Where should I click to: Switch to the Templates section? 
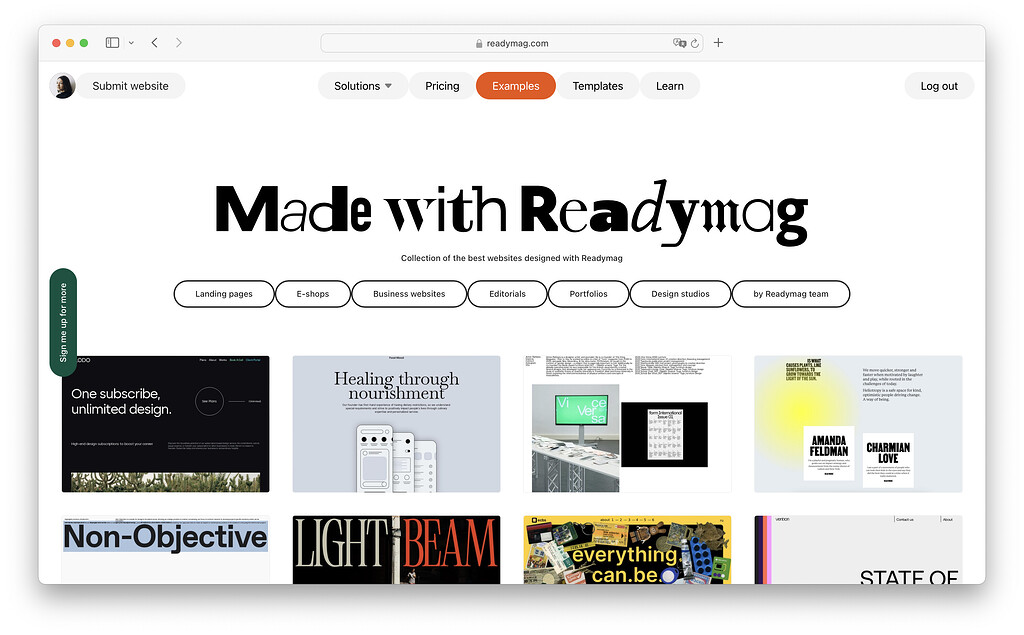(x=597, y=86)
